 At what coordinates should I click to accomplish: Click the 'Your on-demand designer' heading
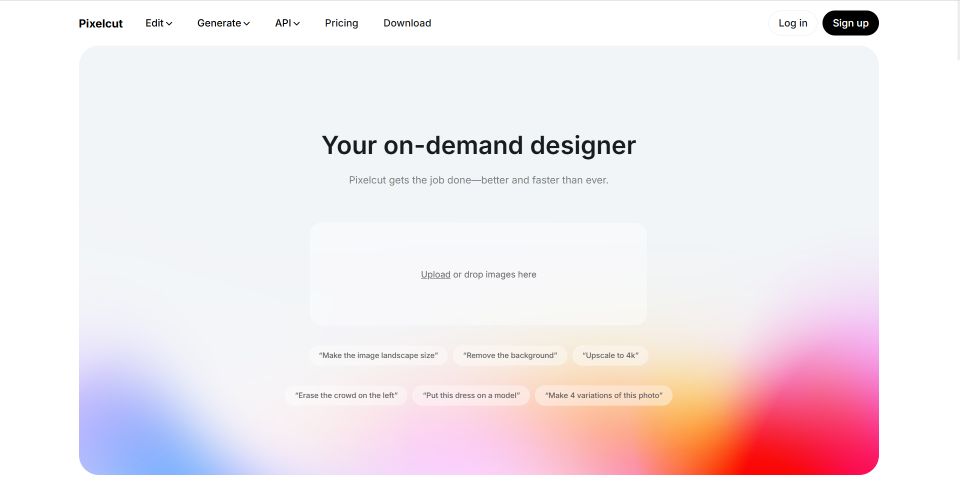click(478, 145)
